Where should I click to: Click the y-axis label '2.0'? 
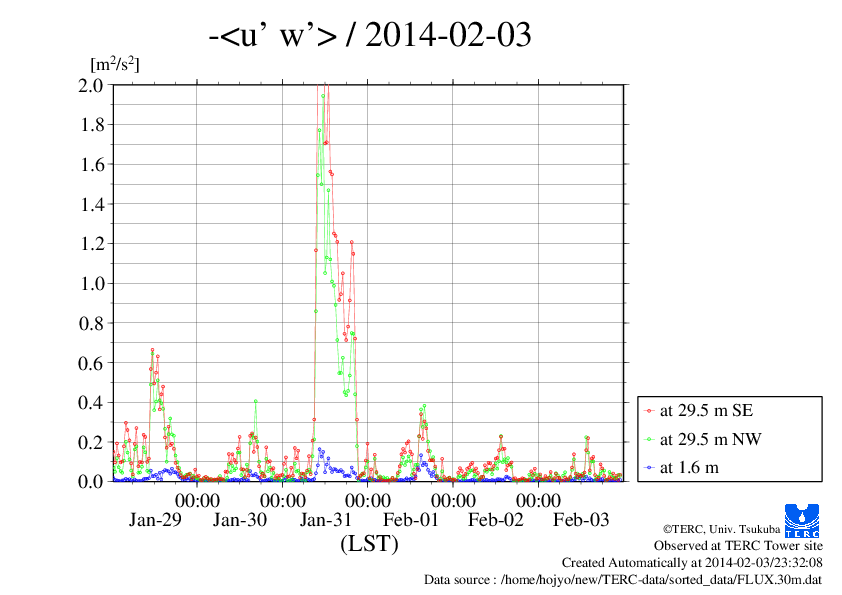91,85
